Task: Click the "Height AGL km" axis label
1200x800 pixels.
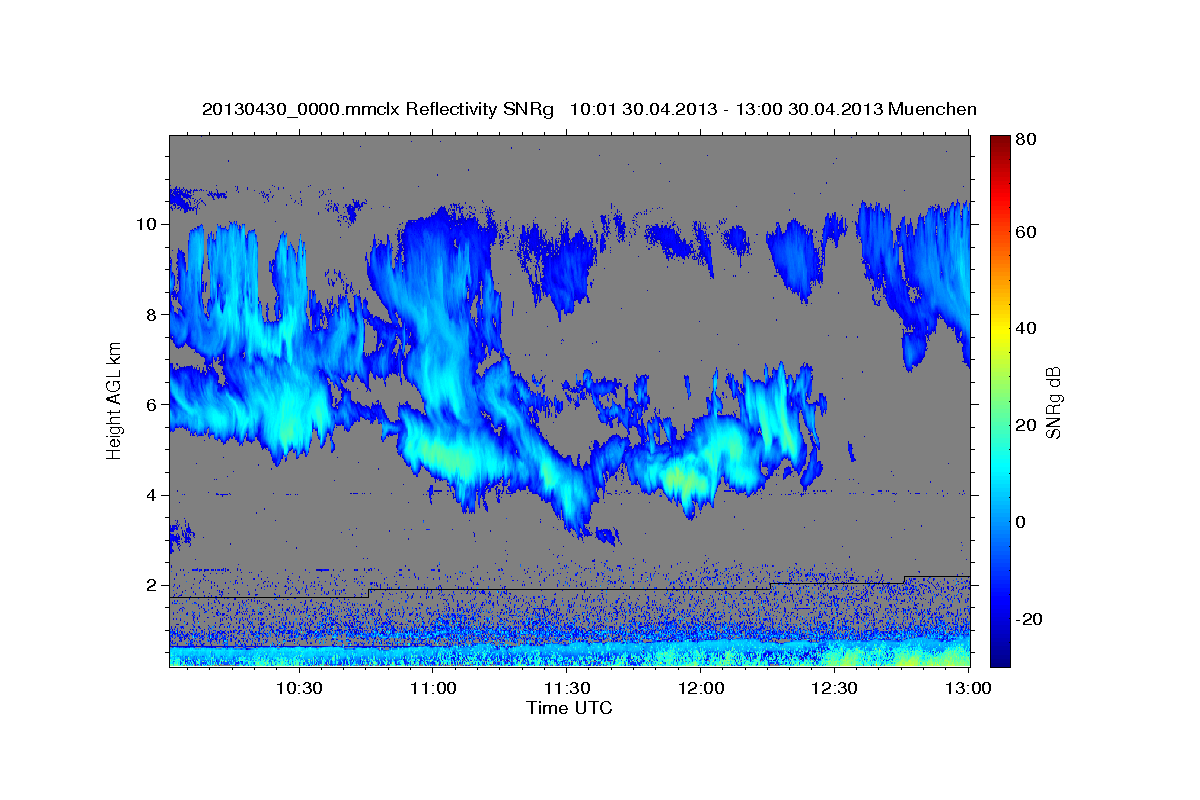Action: [115, 400]
